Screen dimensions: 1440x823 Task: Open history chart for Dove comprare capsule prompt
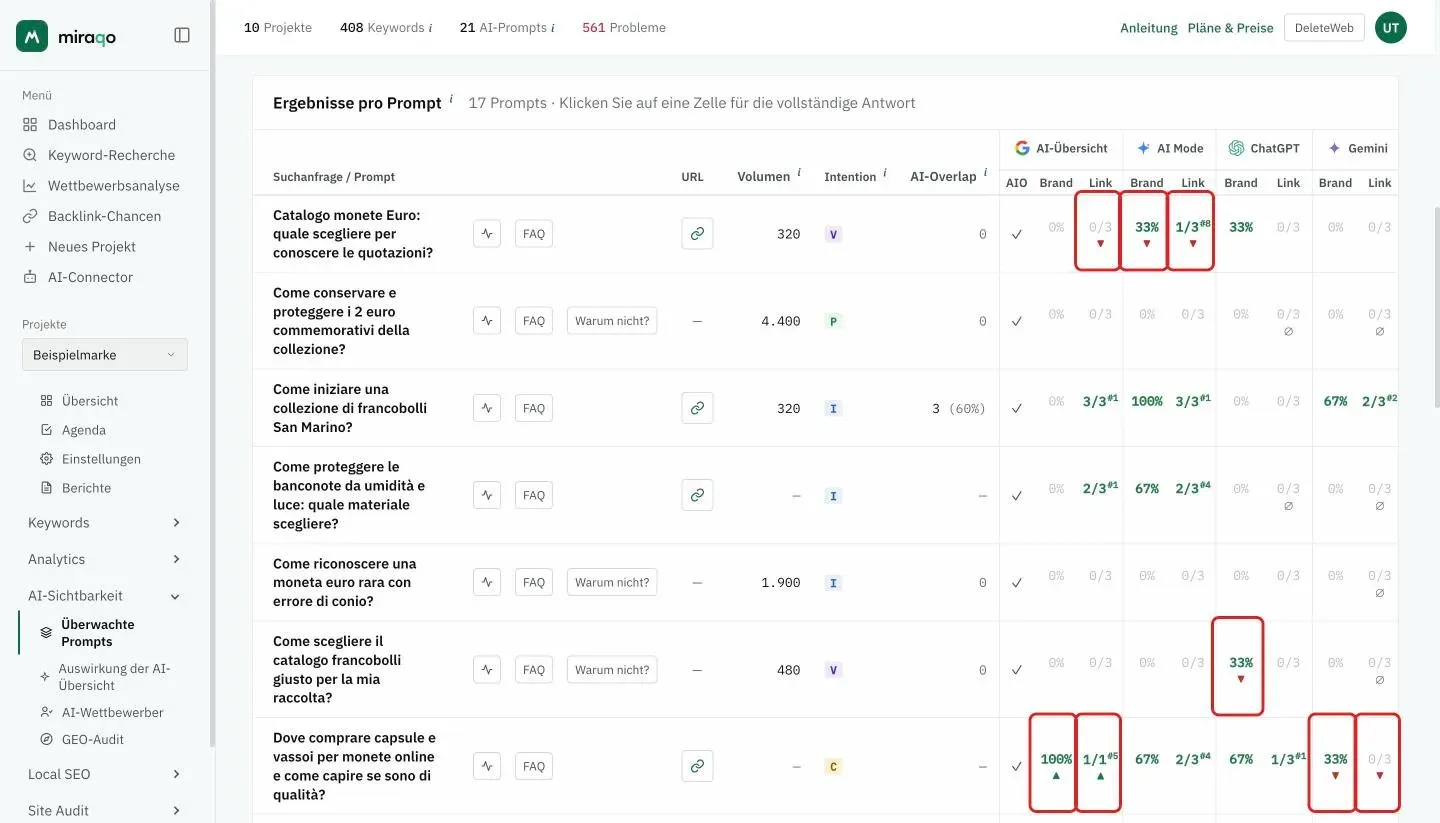[x=487, y=766]
